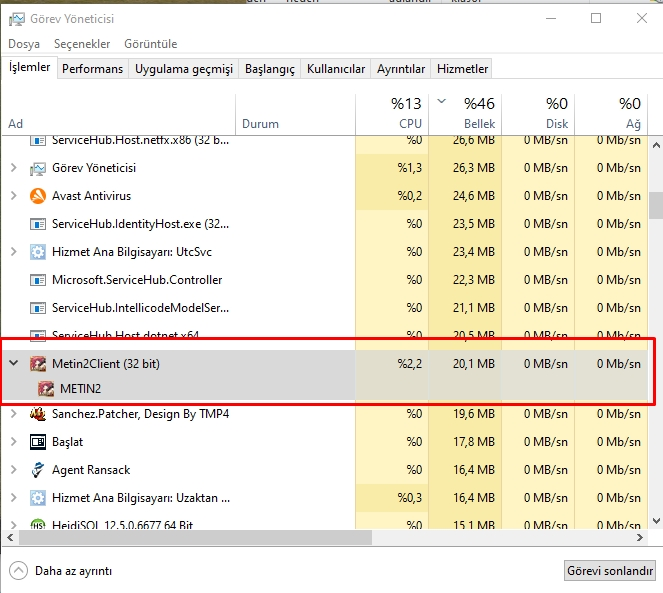Screen dimensions: 663x593
Task: Click the 19,6 MB memory value
Action: (474, 414)
